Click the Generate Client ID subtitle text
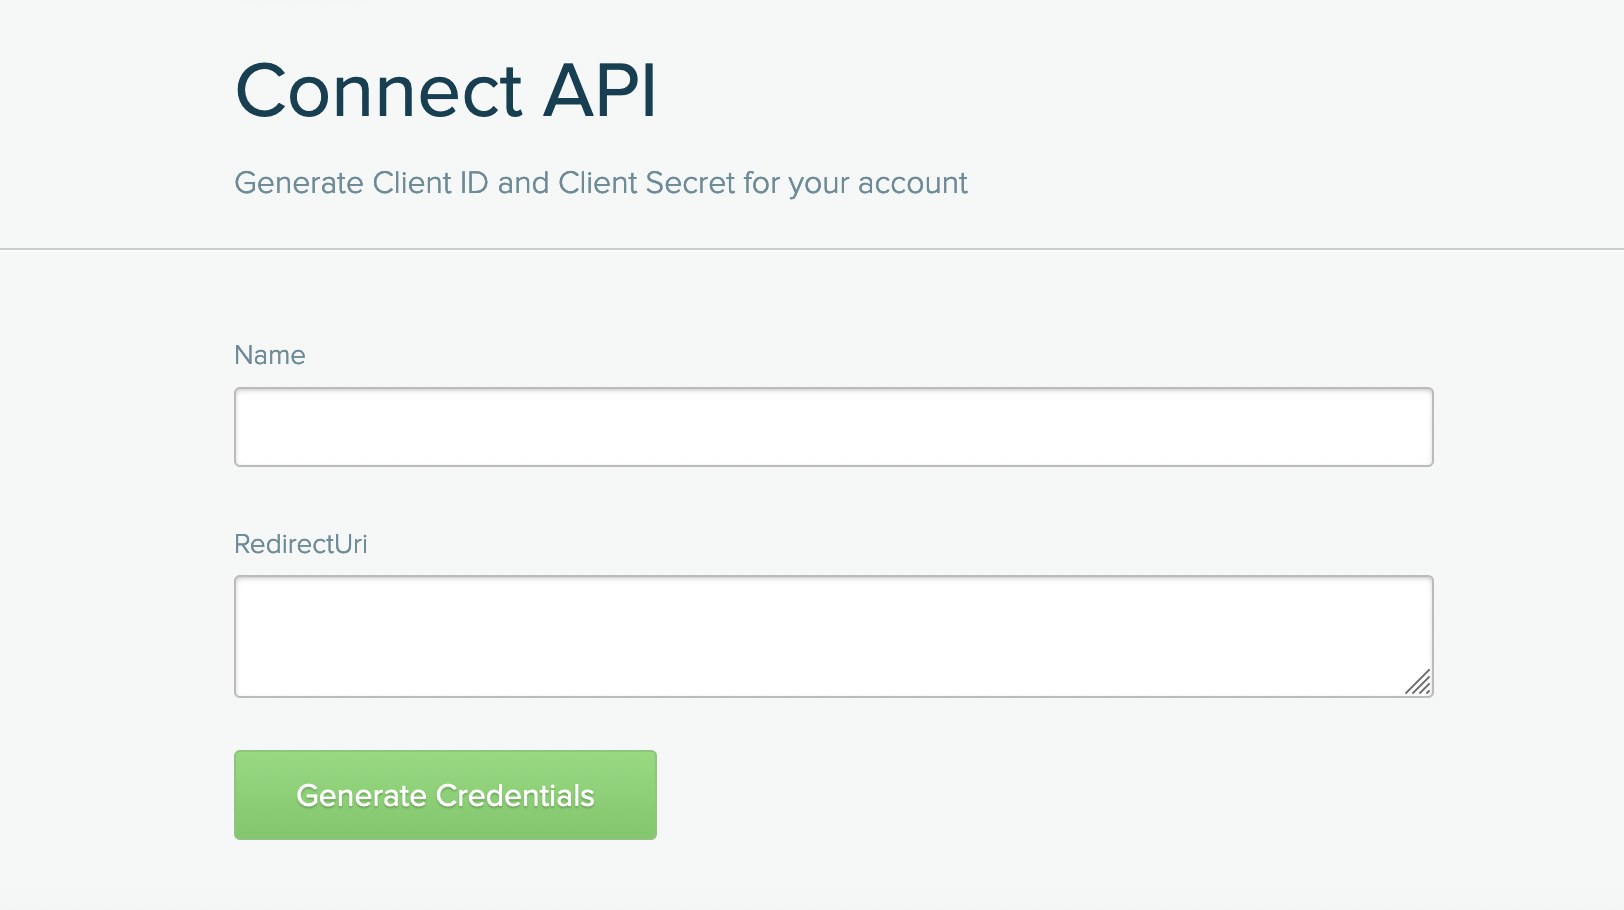 [601, 183]
